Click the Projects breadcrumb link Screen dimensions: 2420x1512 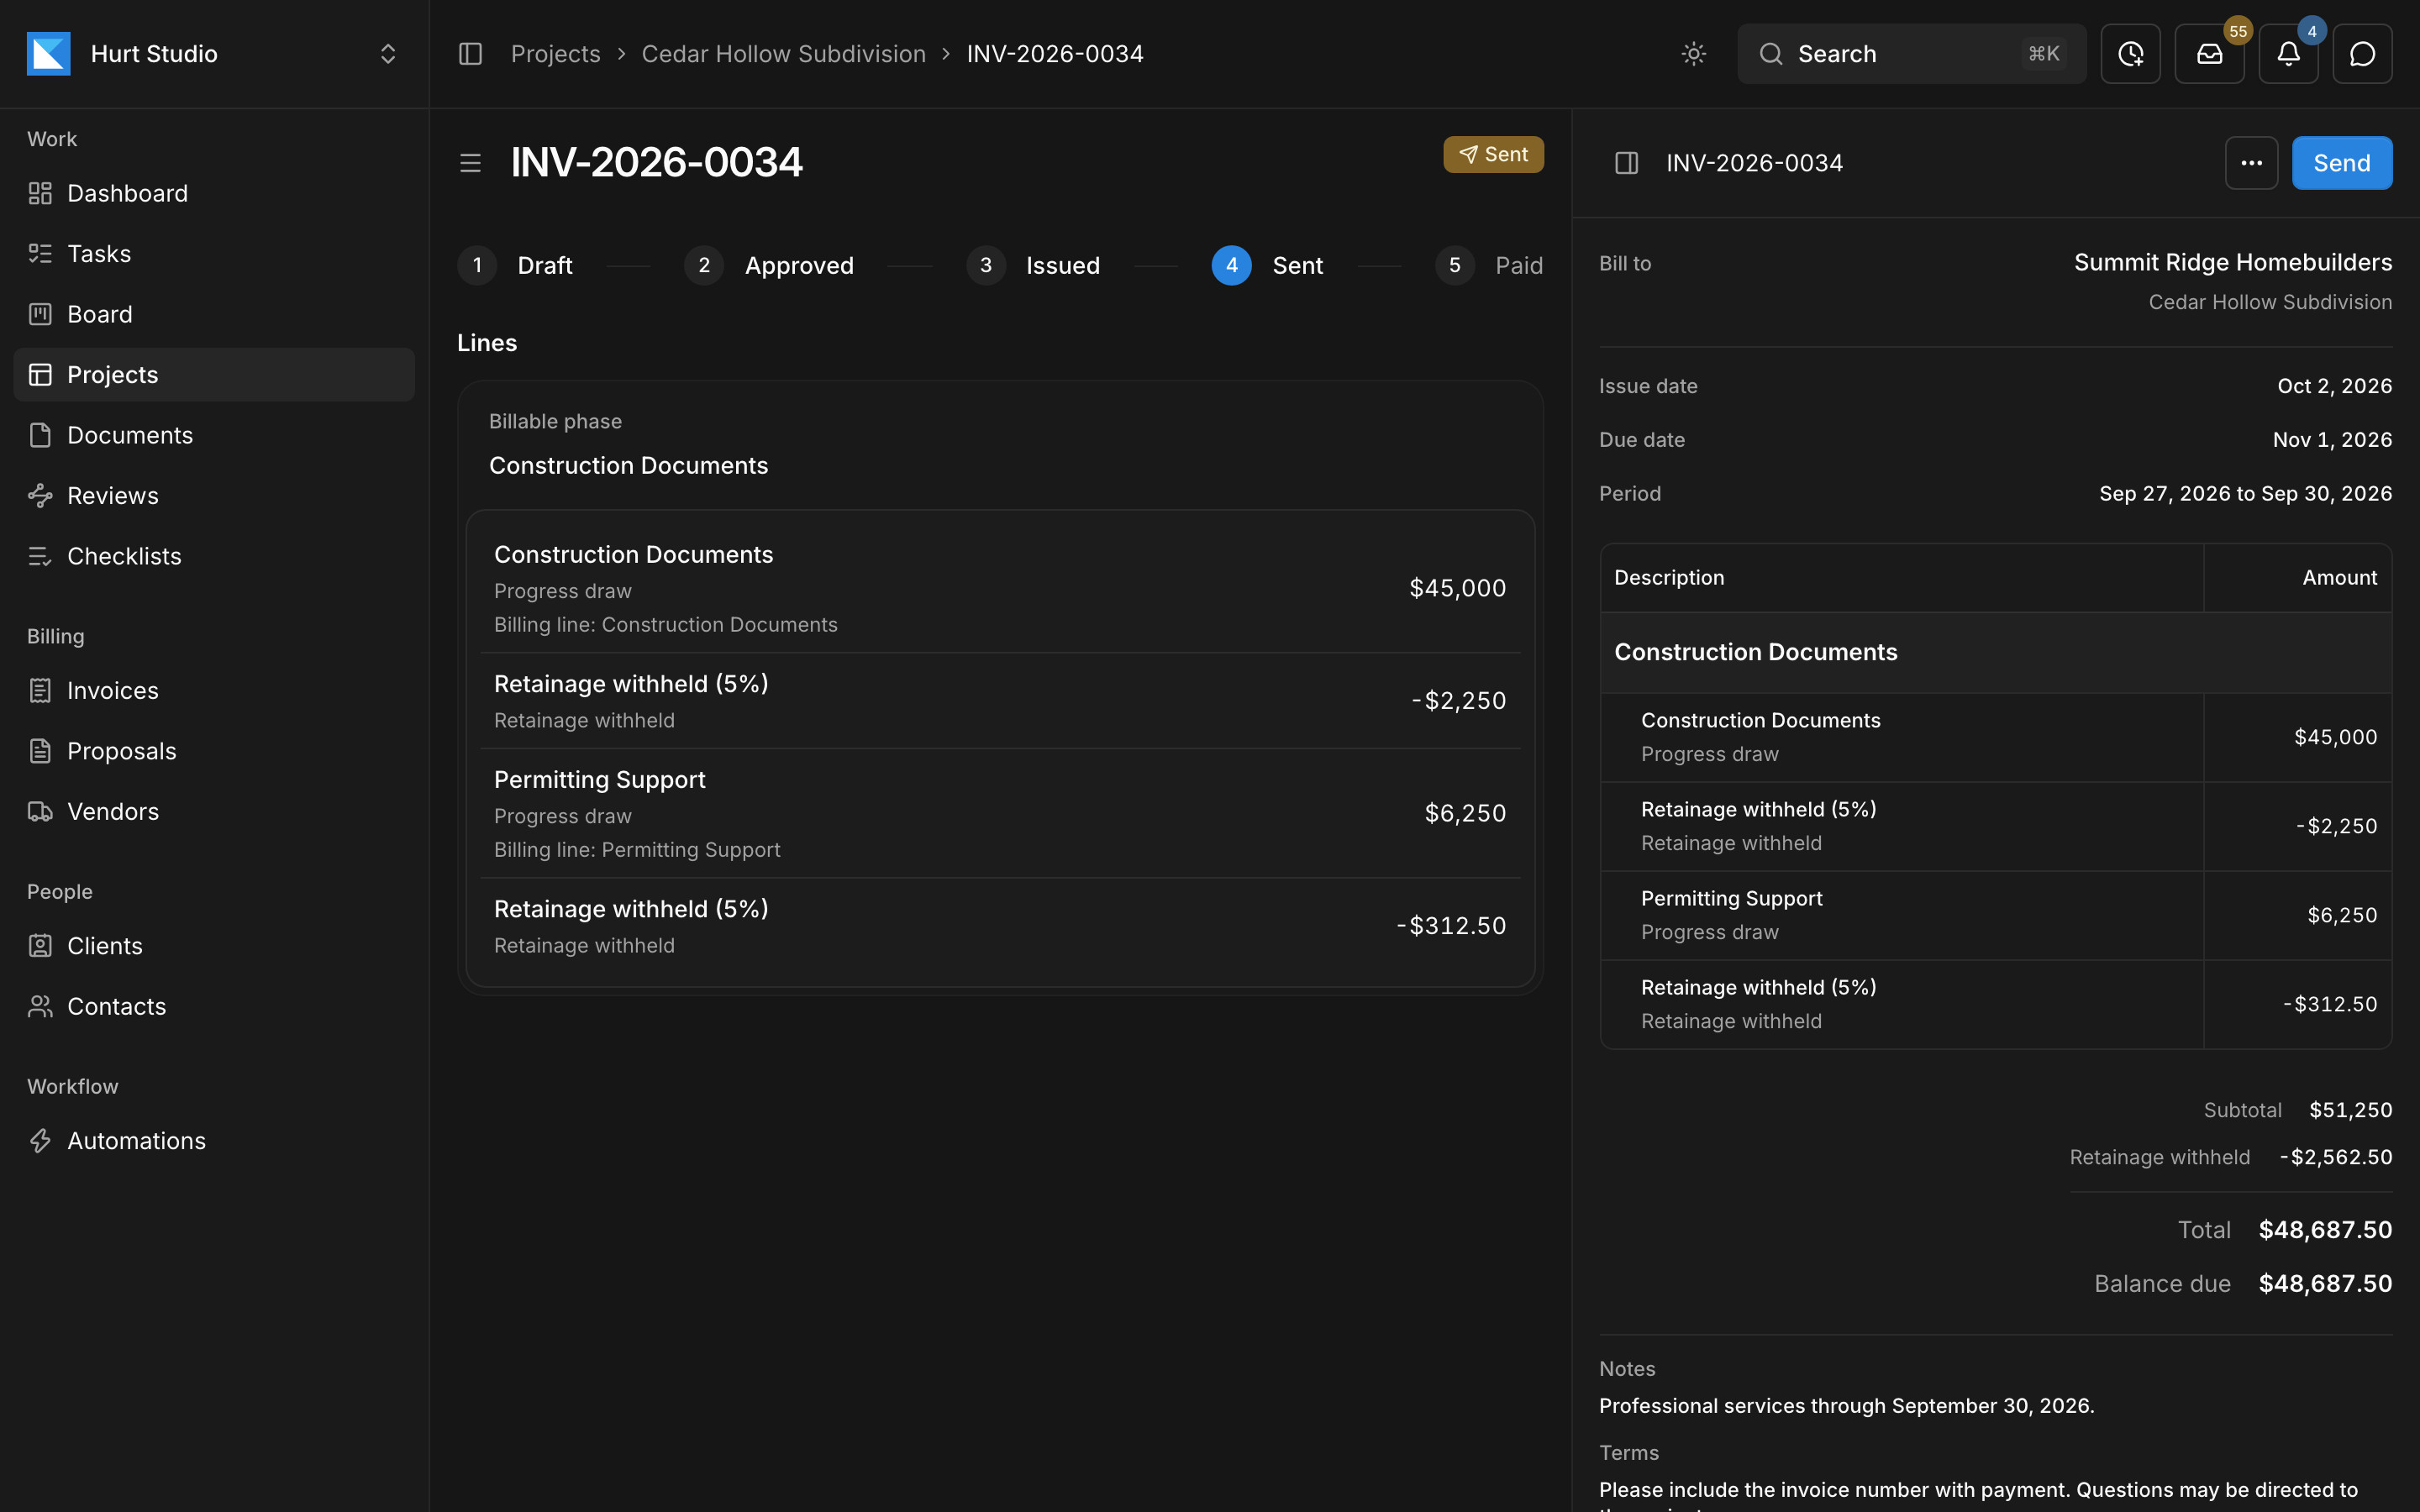tap(556, 54)
